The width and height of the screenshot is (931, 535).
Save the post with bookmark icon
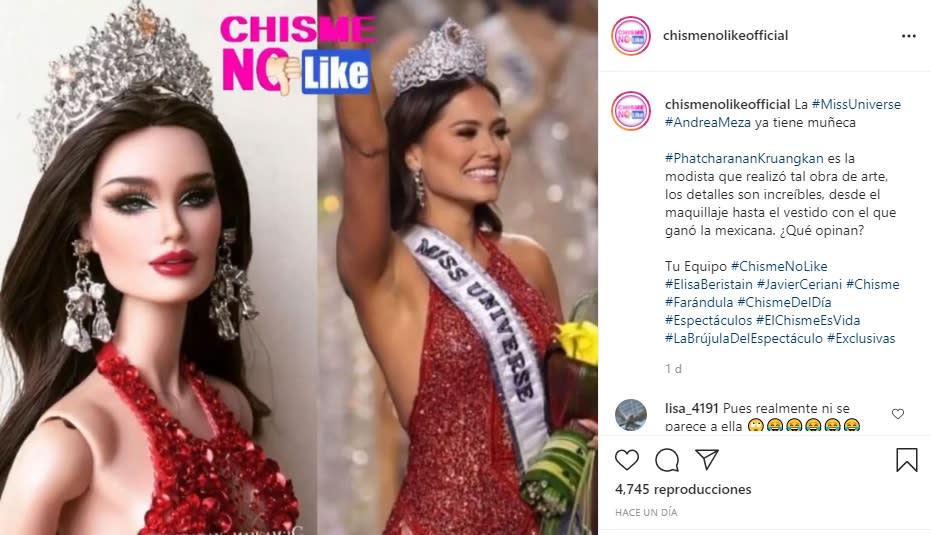(907, 460)
